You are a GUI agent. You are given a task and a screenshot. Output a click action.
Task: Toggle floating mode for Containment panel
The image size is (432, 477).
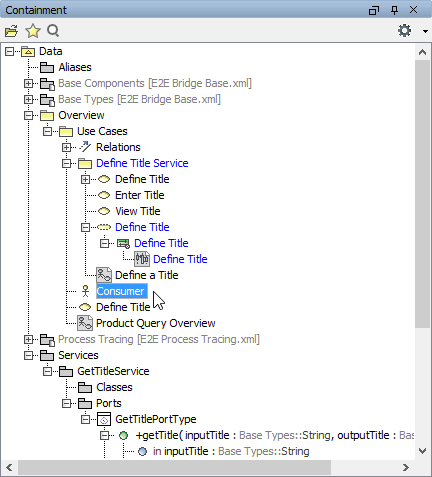tap(374, 10)
